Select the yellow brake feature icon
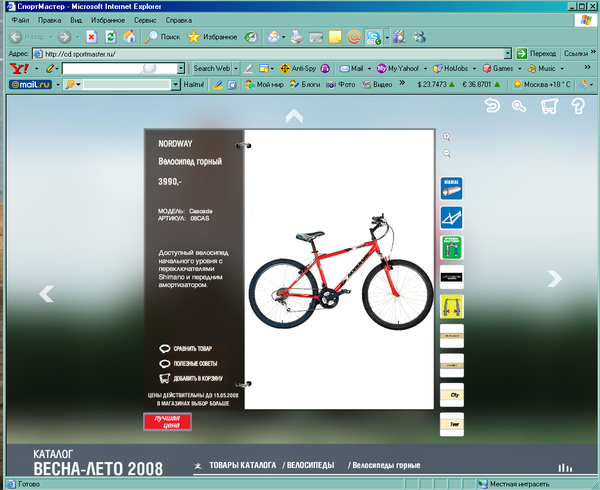 [x=452, y=306]
